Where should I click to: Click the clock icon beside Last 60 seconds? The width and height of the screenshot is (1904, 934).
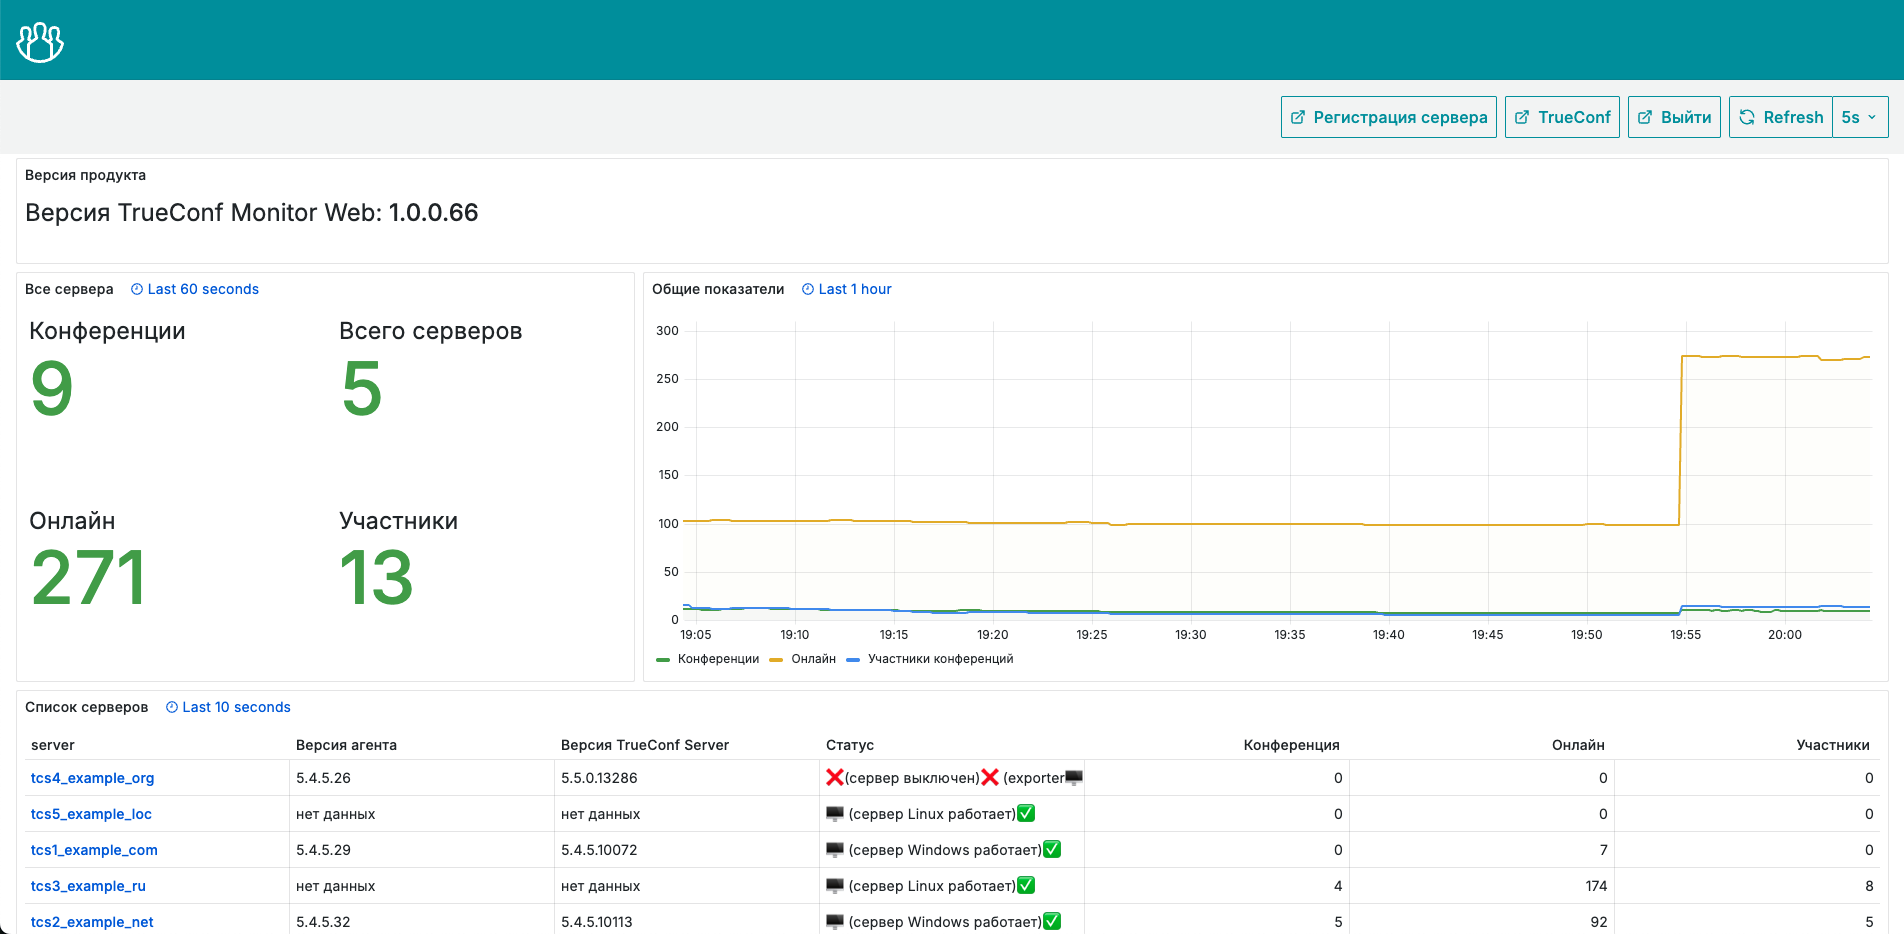137,289
